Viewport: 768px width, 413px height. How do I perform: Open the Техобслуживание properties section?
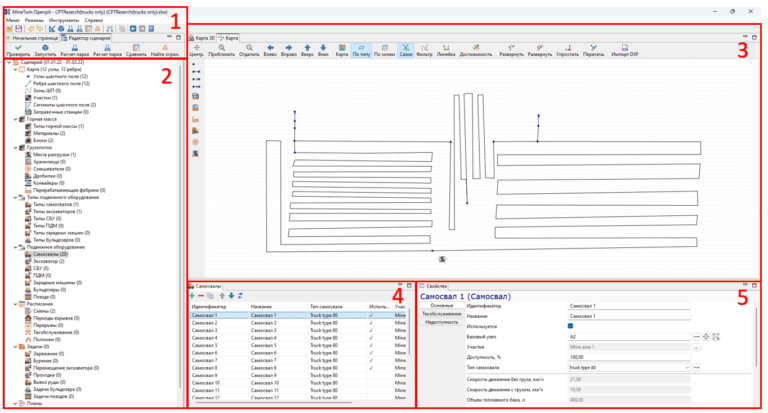point(442,314)
